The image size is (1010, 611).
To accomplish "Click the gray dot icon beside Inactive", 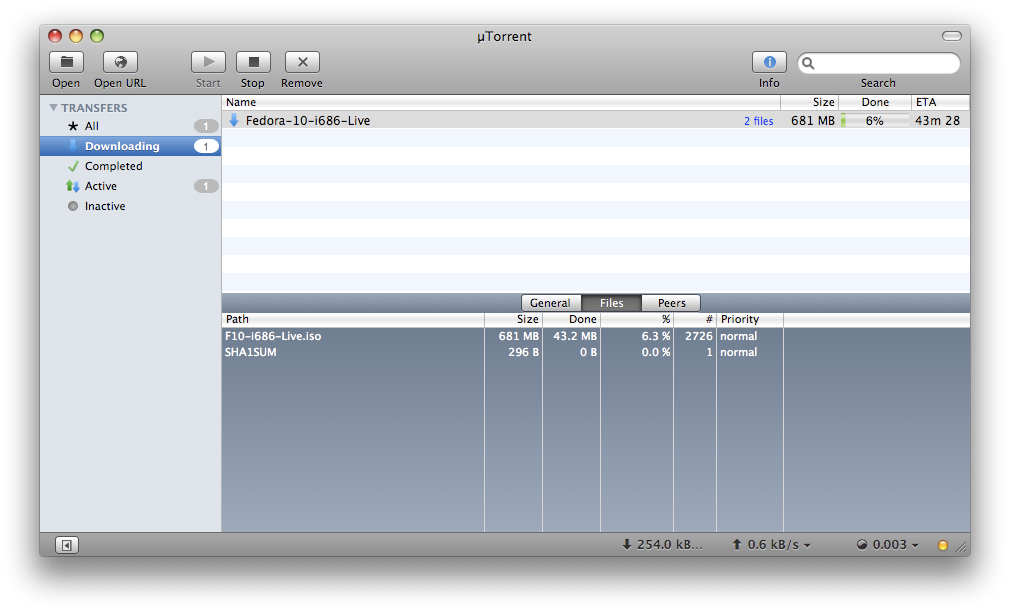I will [73, 206].
